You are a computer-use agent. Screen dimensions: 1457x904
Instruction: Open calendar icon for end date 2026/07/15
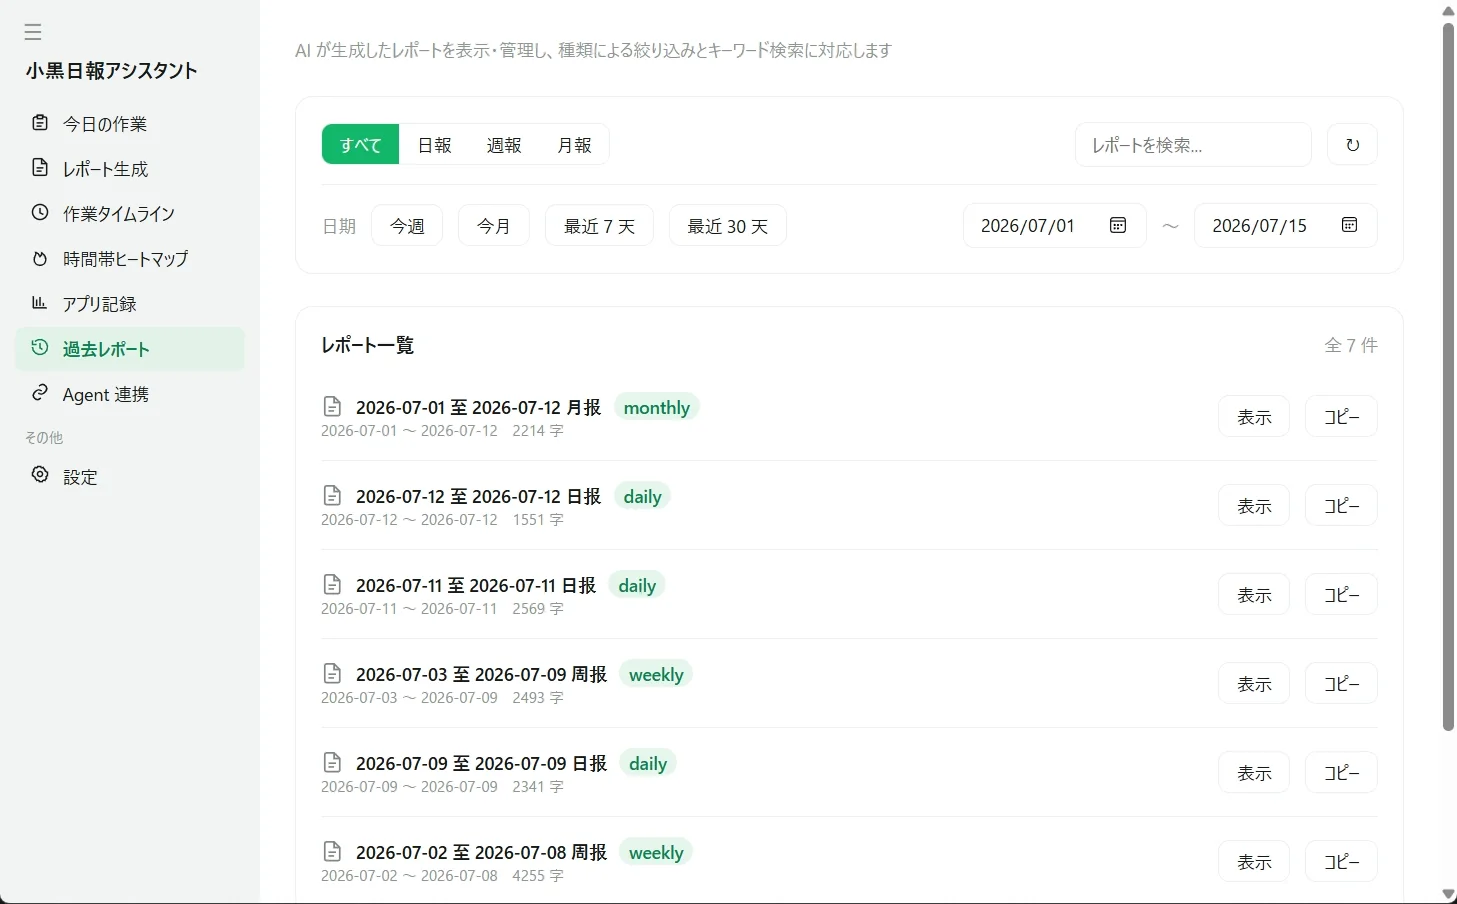tap(1349, 225)
